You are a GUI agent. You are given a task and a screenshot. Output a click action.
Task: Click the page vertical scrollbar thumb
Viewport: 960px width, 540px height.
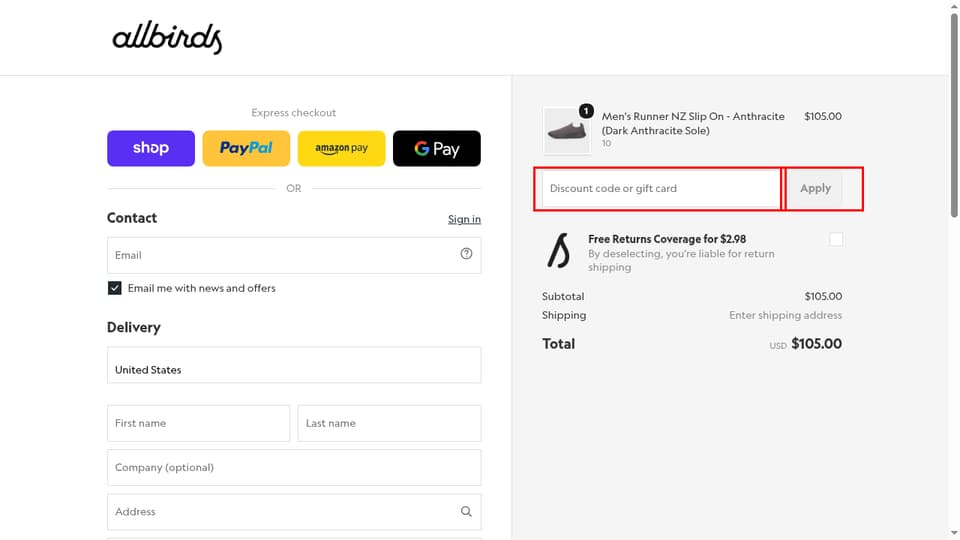[954, 114]
